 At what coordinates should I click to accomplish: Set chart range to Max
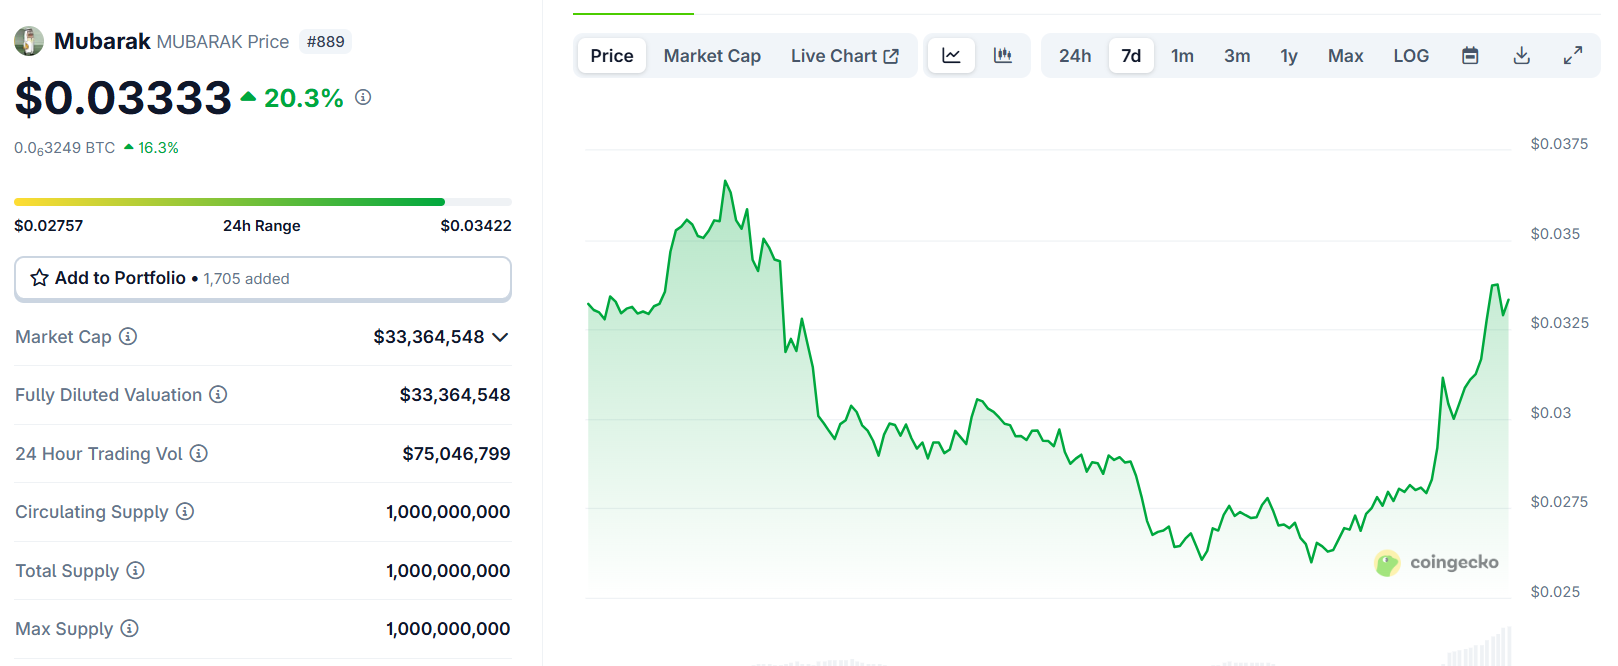pos(1346,56)
